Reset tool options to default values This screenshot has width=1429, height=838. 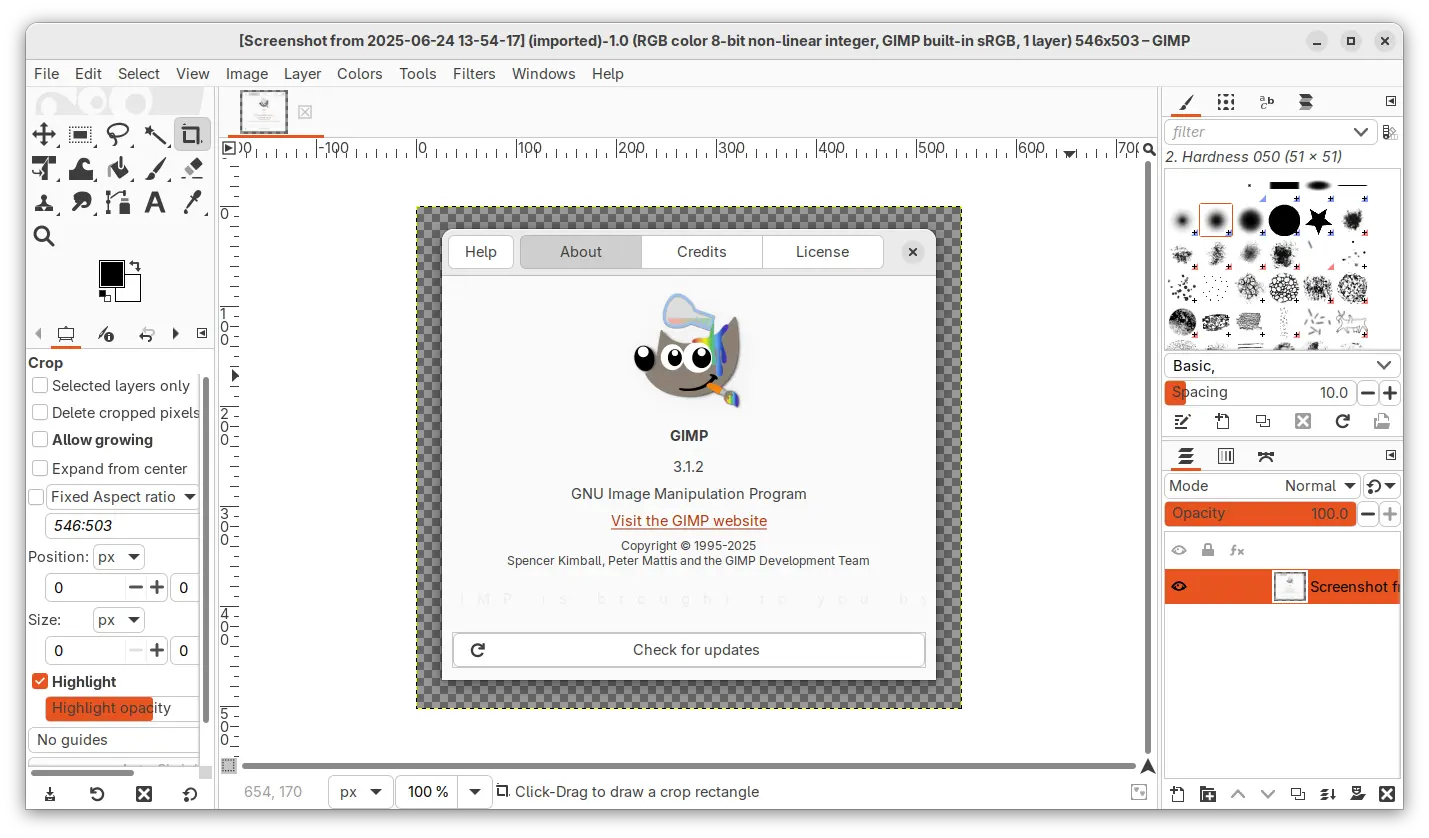pyautogui.click(x=190, y=794)
